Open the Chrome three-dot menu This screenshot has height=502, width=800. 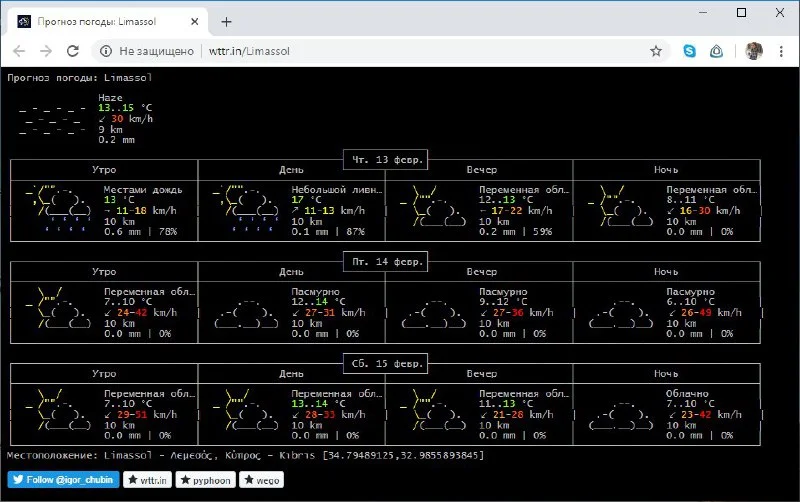pos(781,51)
